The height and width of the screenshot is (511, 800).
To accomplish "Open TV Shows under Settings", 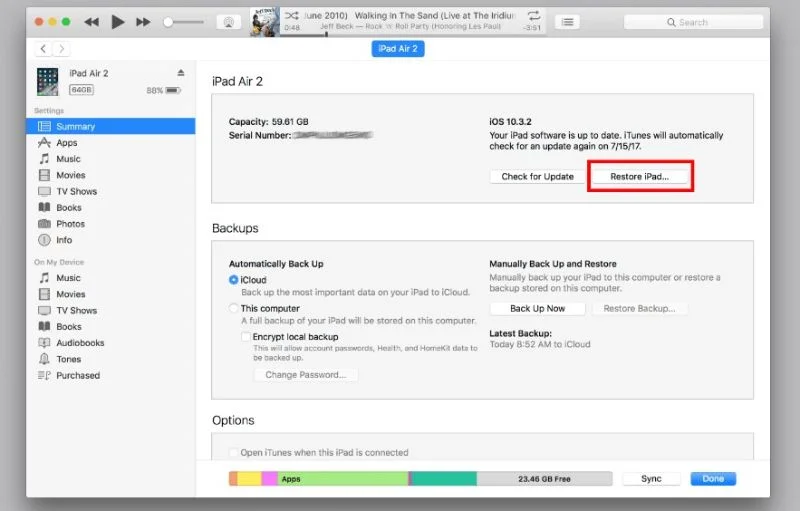I will [111, 191].
